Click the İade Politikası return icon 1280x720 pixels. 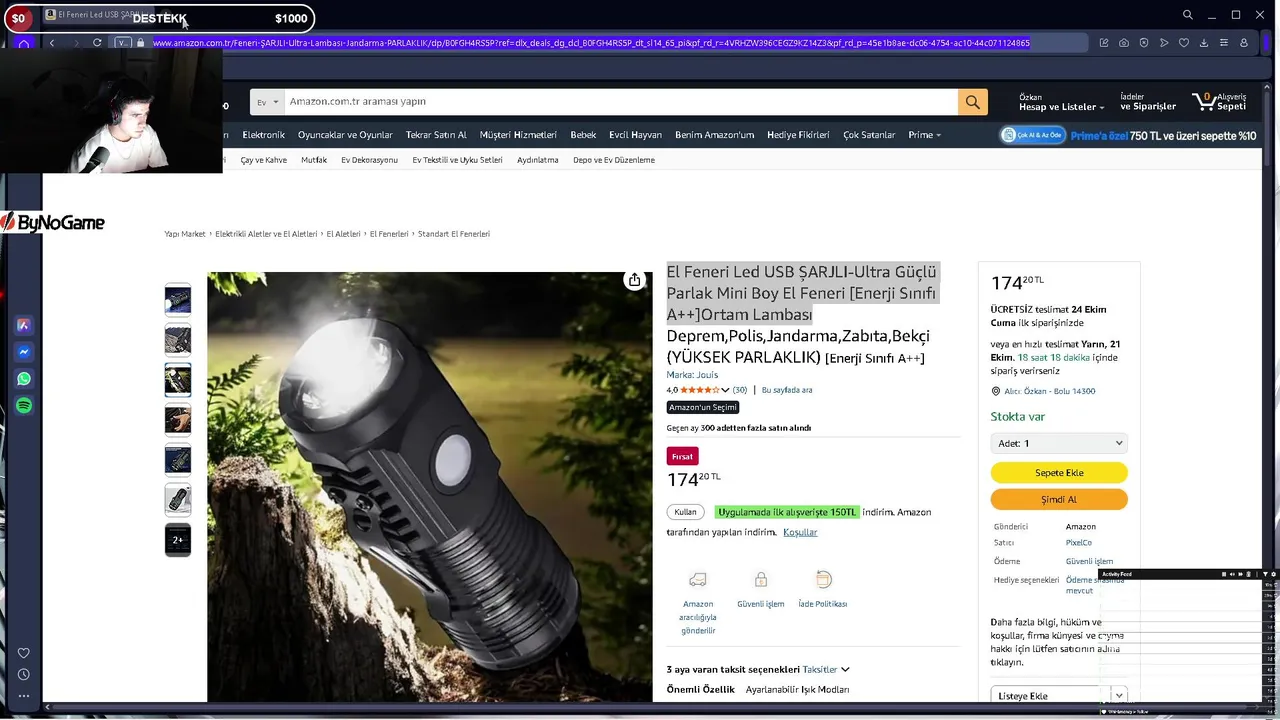coord(823,579)
